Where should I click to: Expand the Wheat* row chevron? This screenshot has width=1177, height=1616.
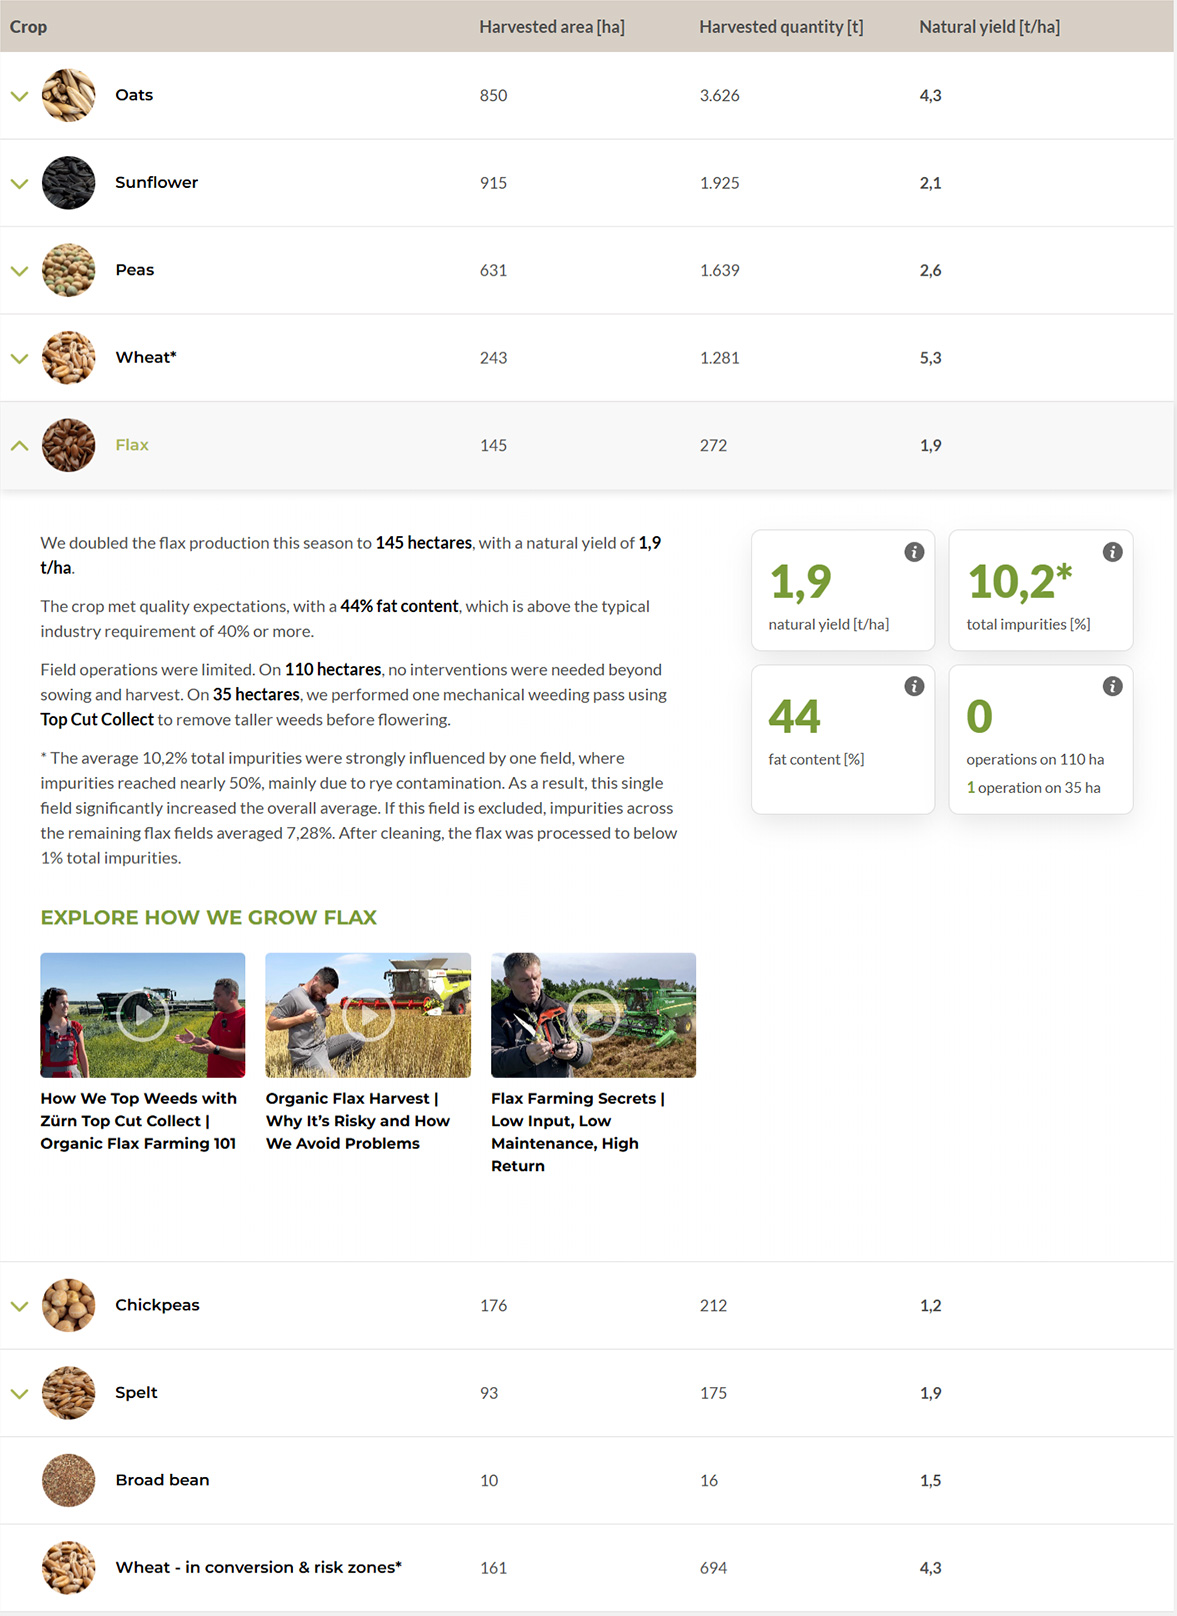click(x=19, y=358)
